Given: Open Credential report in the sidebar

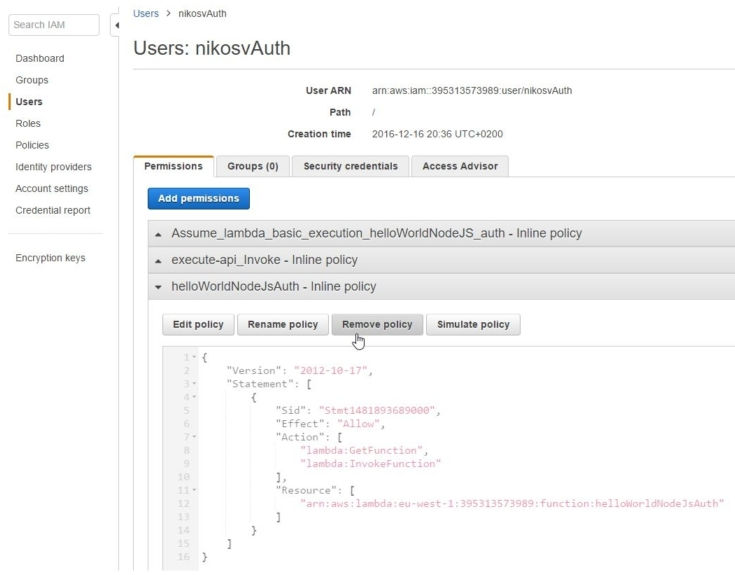Looking at the screenshot, I should [52, 210].
